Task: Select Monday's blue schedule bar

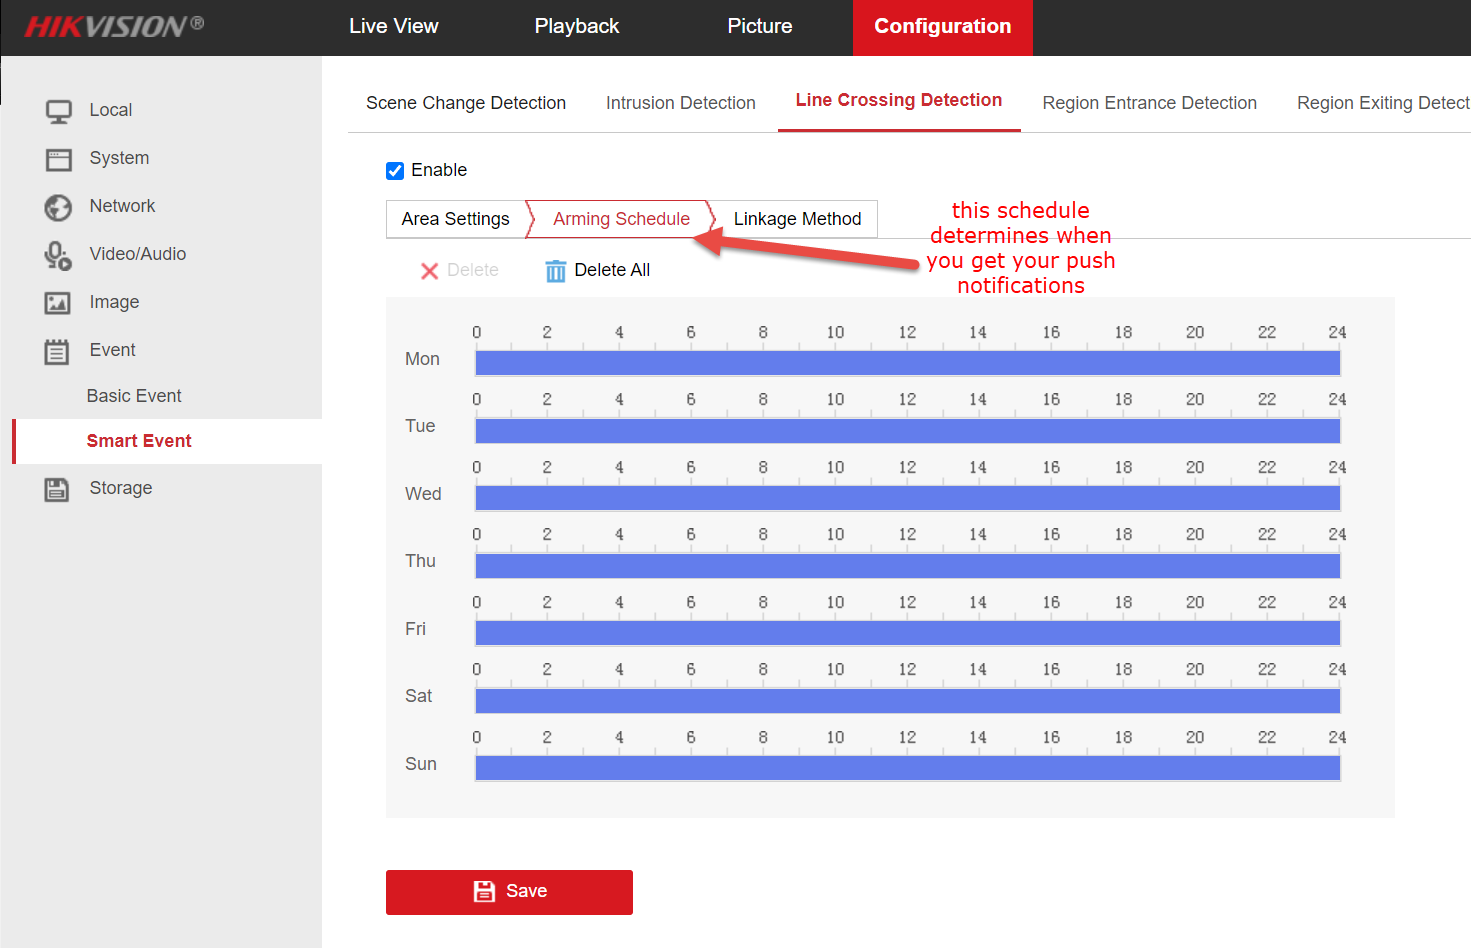Action: (x=907, y=363)
